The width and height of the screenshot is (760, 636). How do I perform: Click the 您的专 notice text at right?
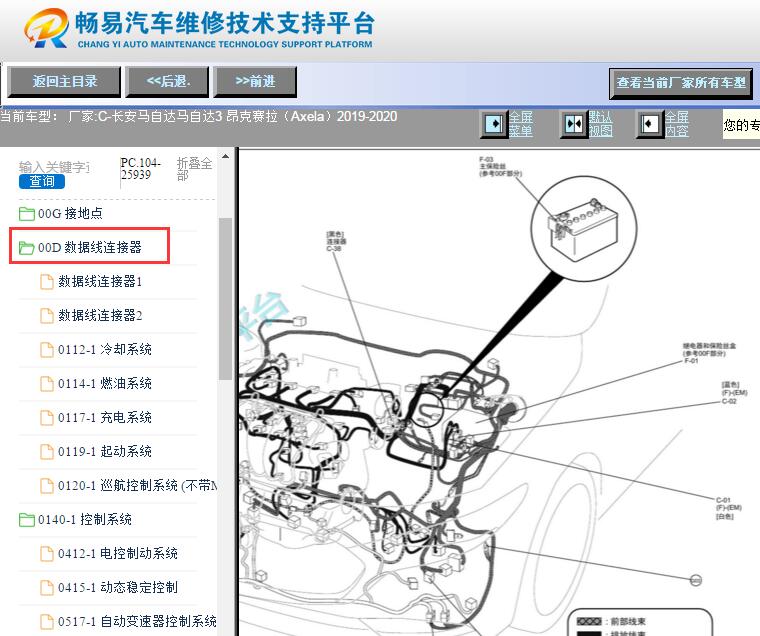pos(742,125)
